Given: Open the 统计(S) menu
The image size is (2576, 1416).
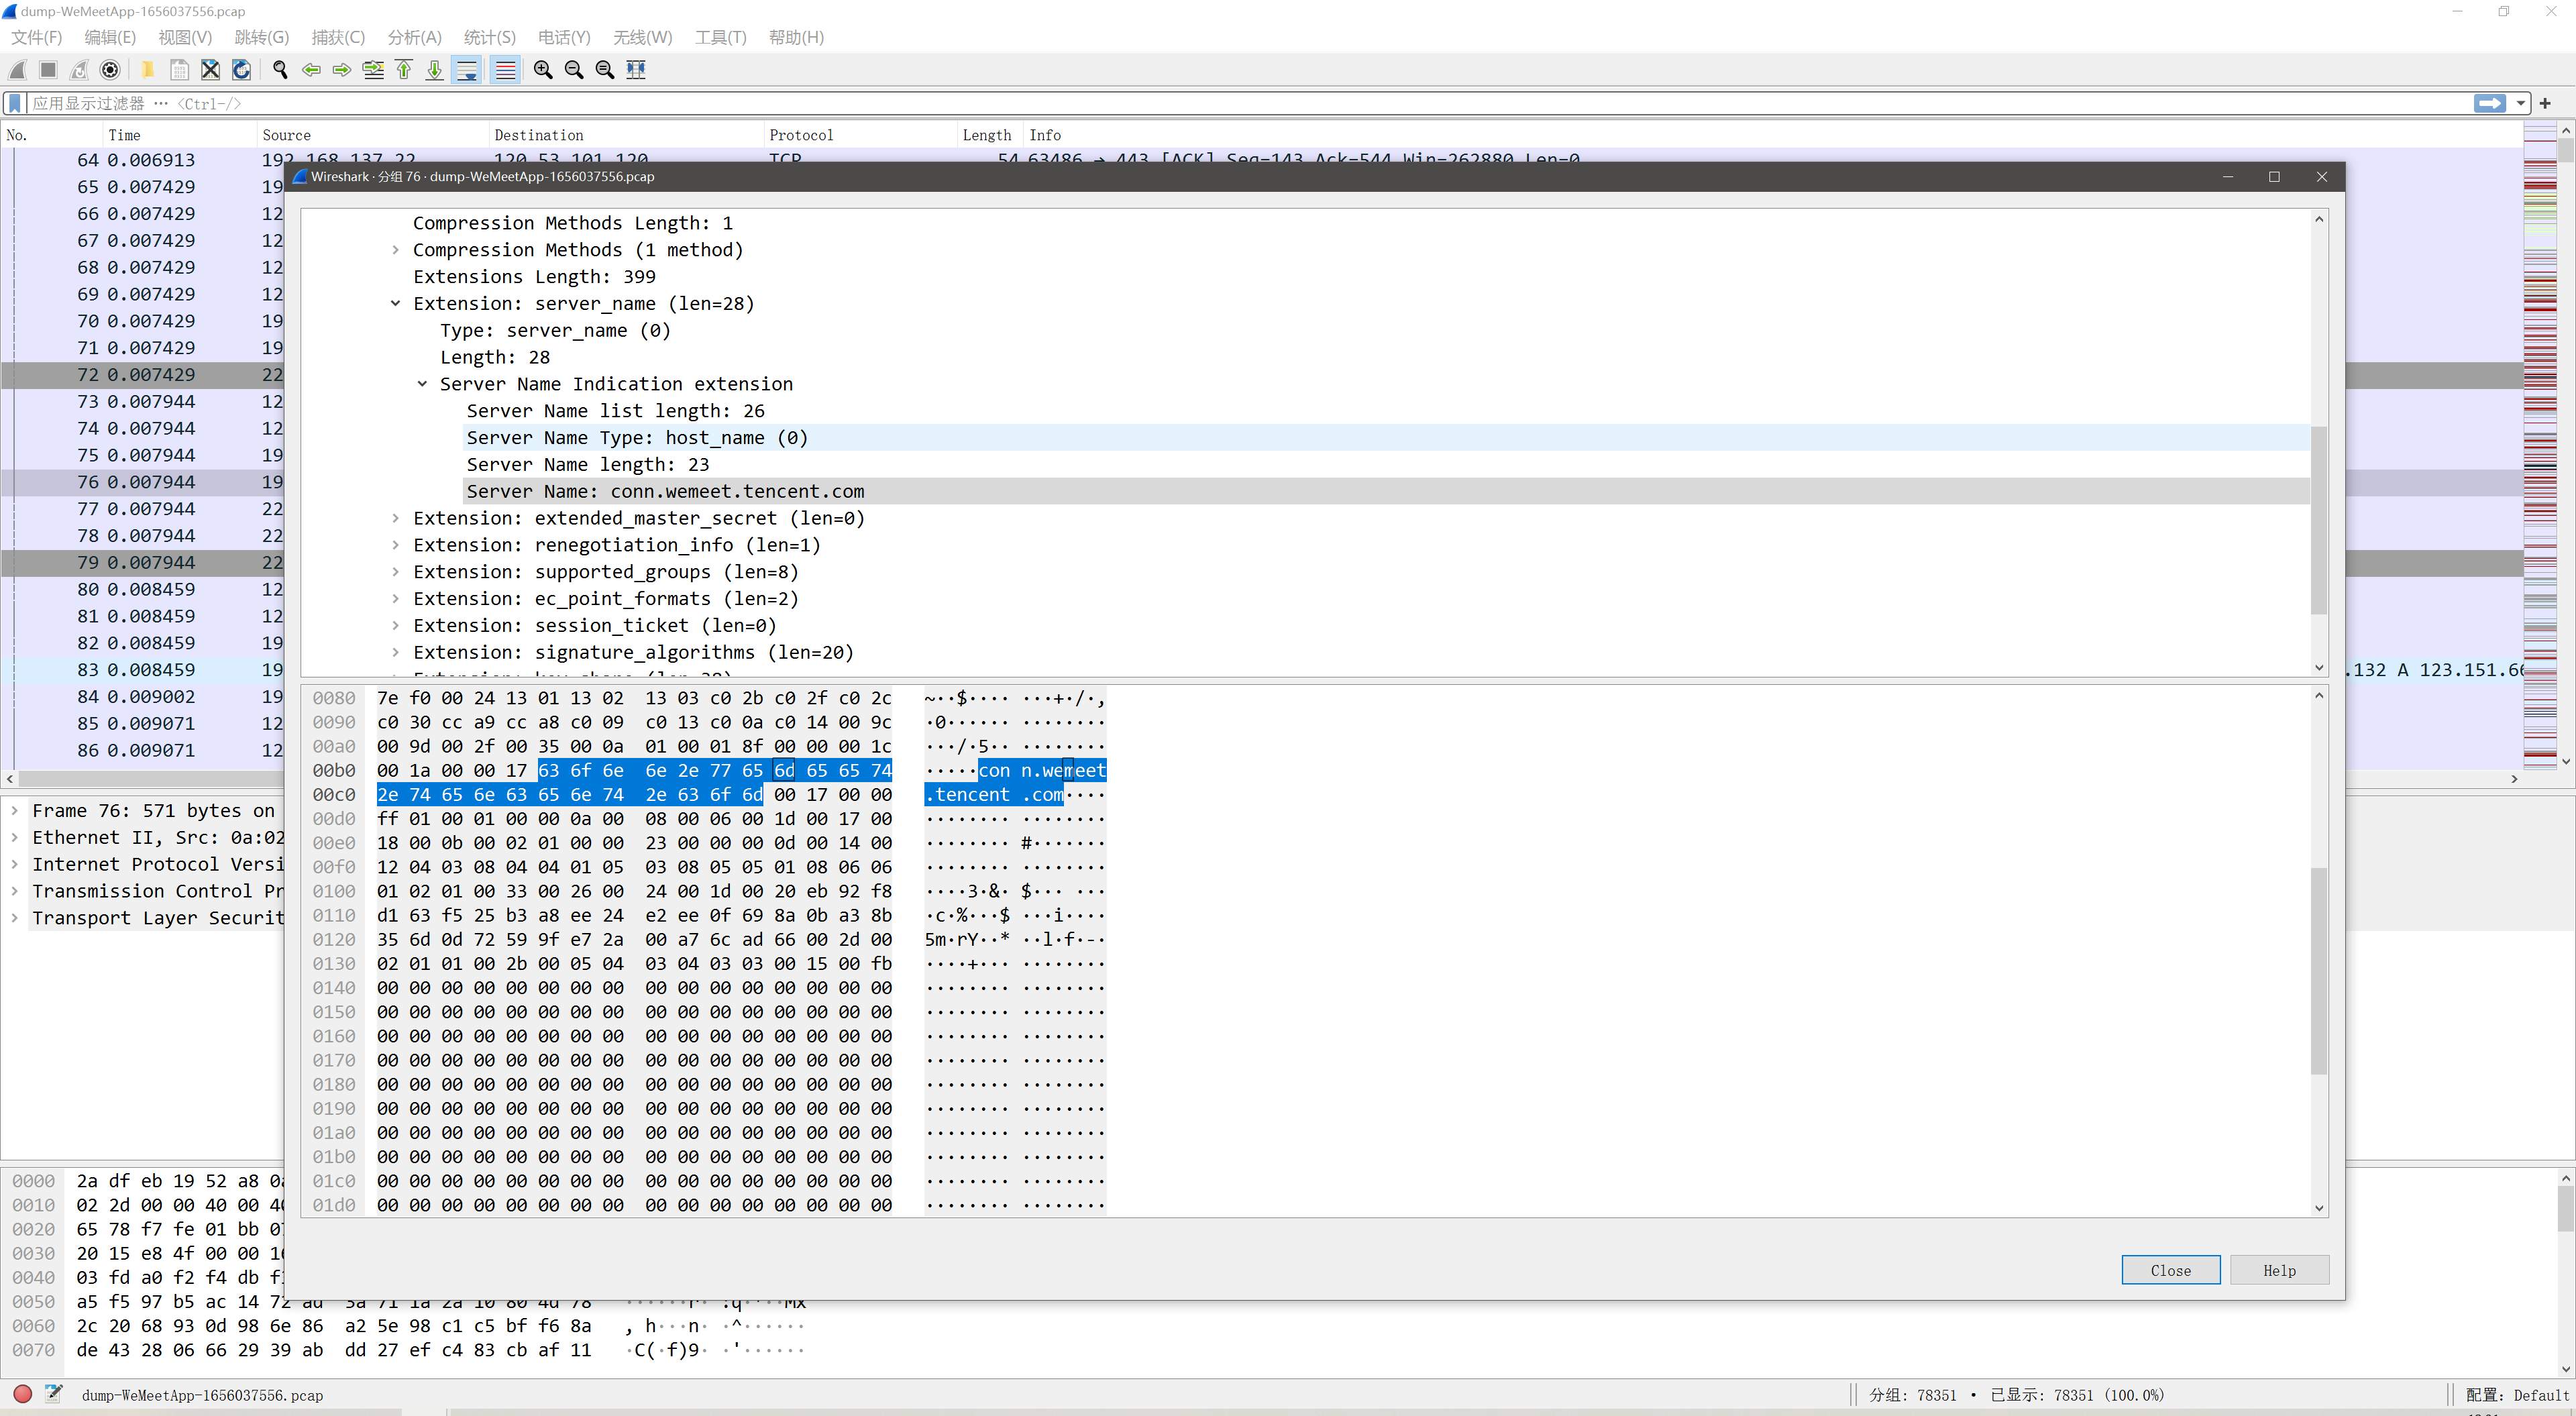Looking at the screenshot, I should (x=489, y=37).
